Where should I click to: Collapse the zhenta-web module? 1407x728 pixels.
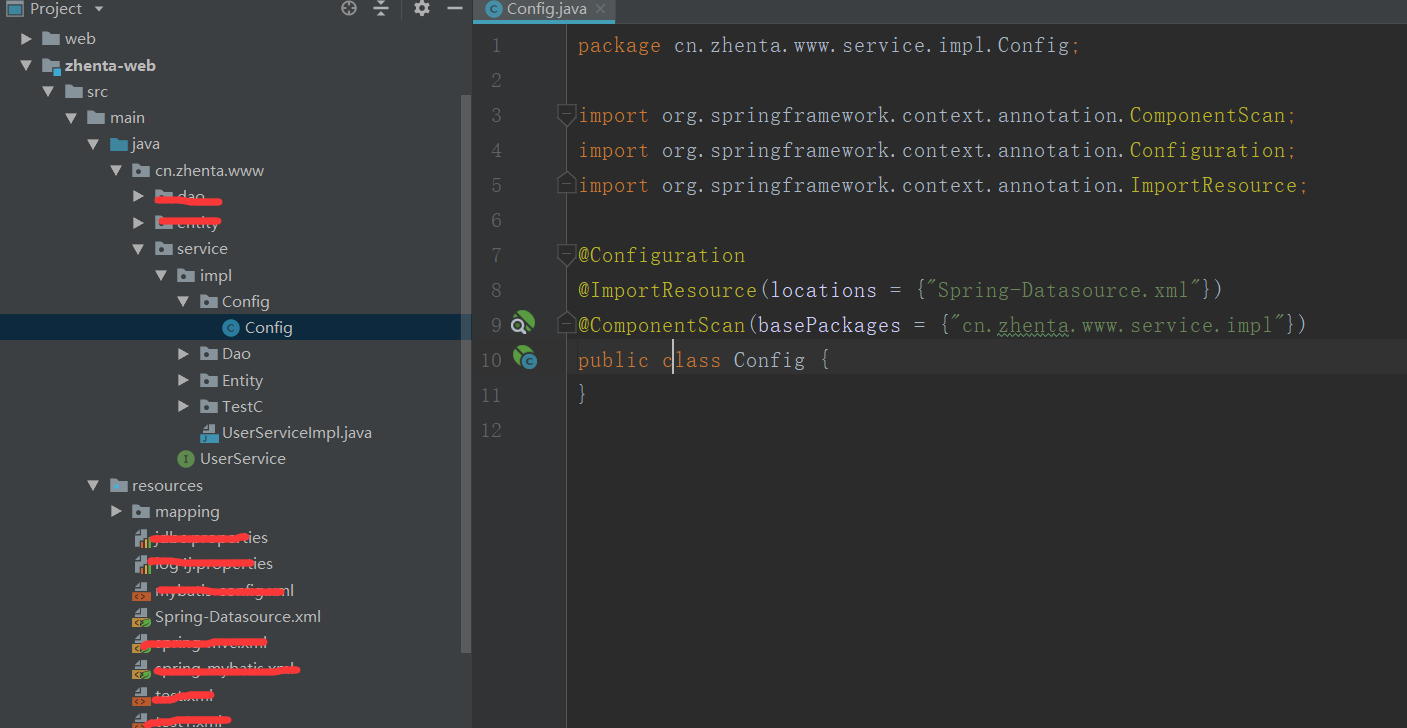click(x=27, y=66)
